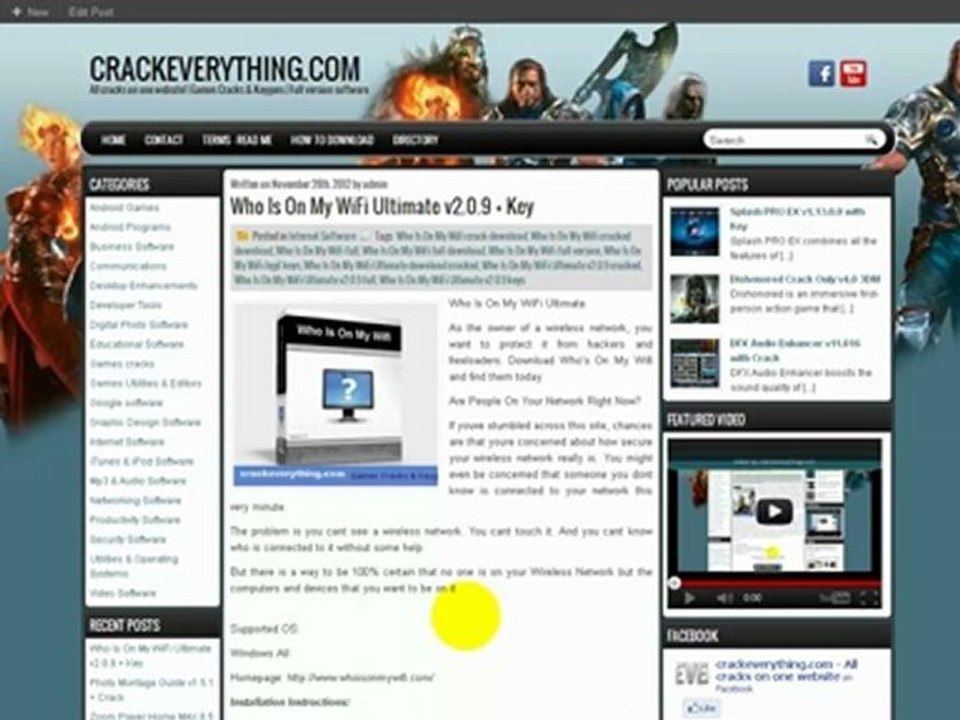Open the Internet Software category

click(127, 442)
